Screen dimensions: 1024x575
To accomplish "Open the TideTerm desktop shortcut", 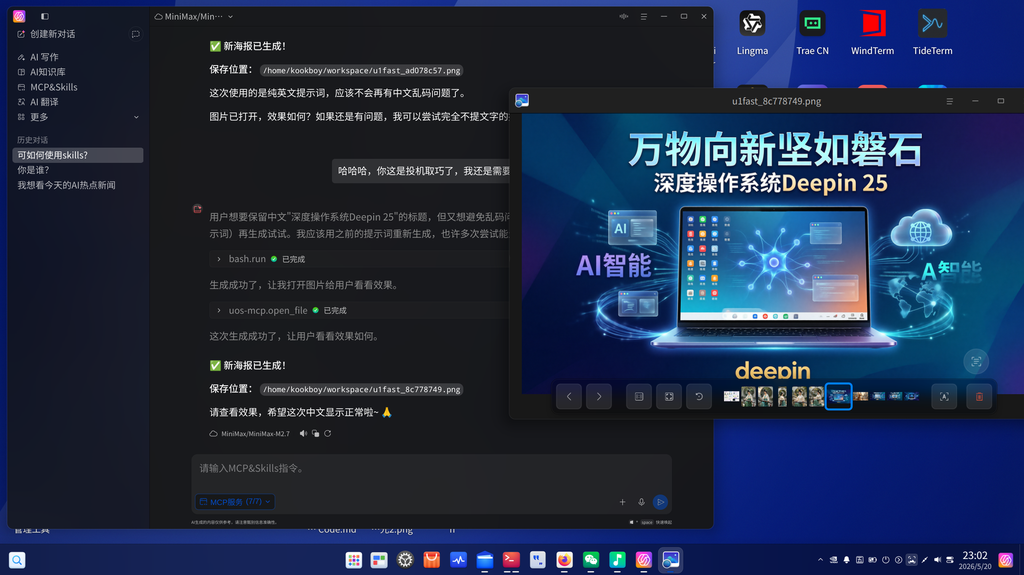I will tap(933, 33).
